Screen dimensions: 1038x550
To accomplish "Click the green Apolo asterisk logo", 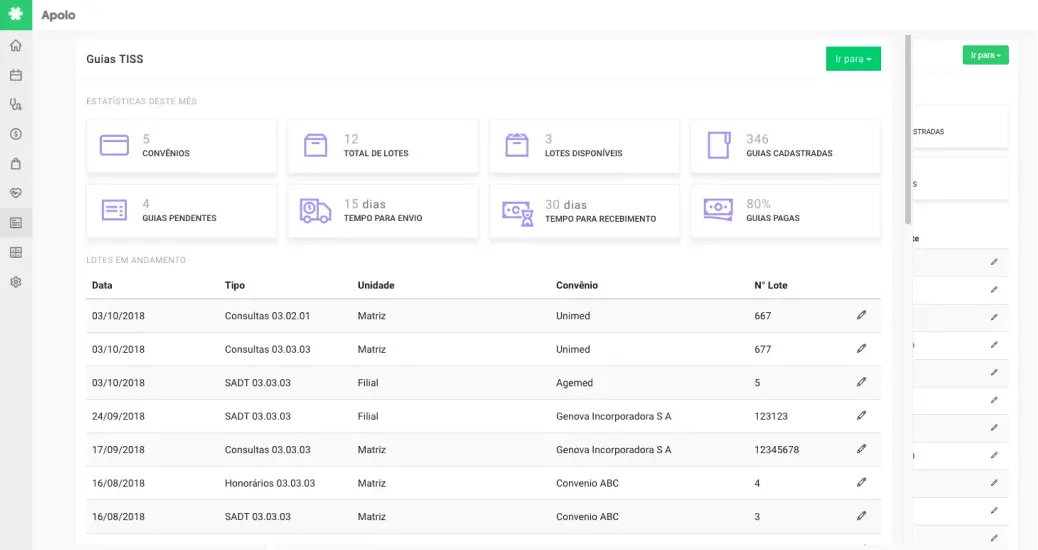I will point(16,15).
